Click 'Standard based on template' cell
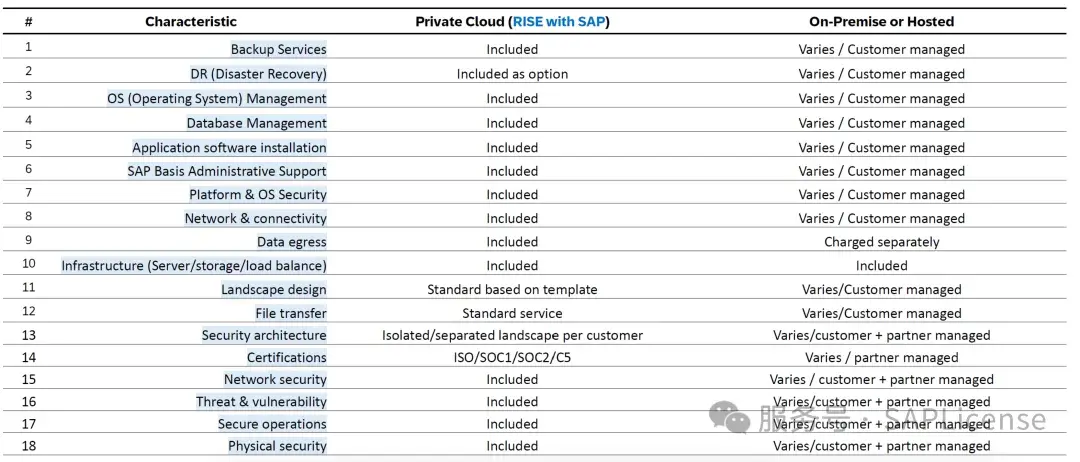The width and height of the screenshot is (1080, 462). pyautogui.click(x=512, y=289)
